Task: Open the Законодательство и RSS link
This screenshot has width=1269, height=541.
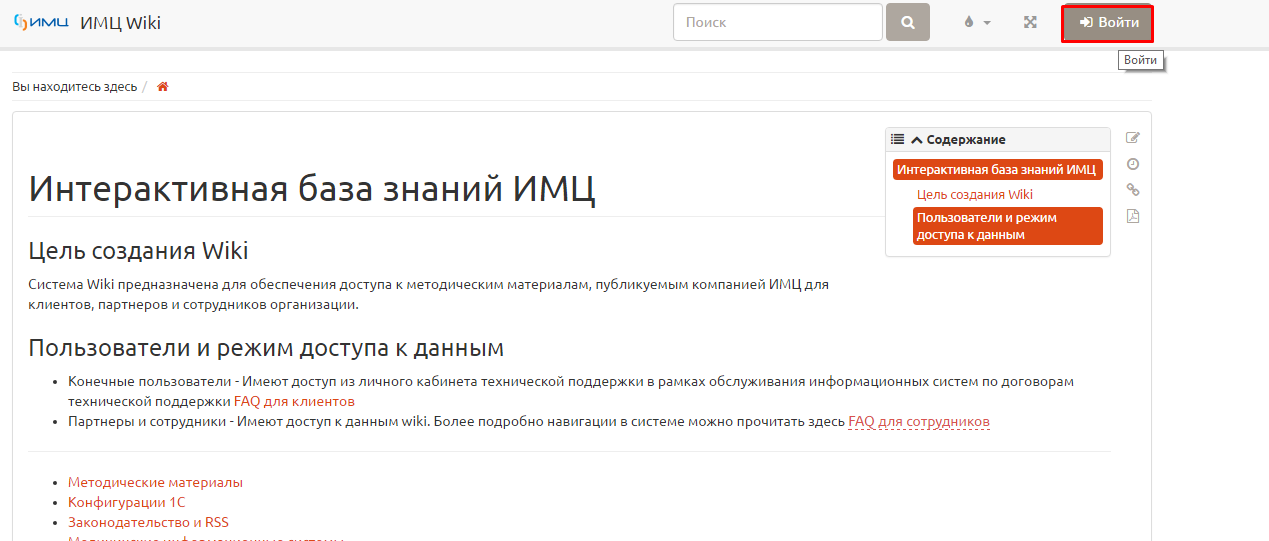Action: [x=148, y=522]
